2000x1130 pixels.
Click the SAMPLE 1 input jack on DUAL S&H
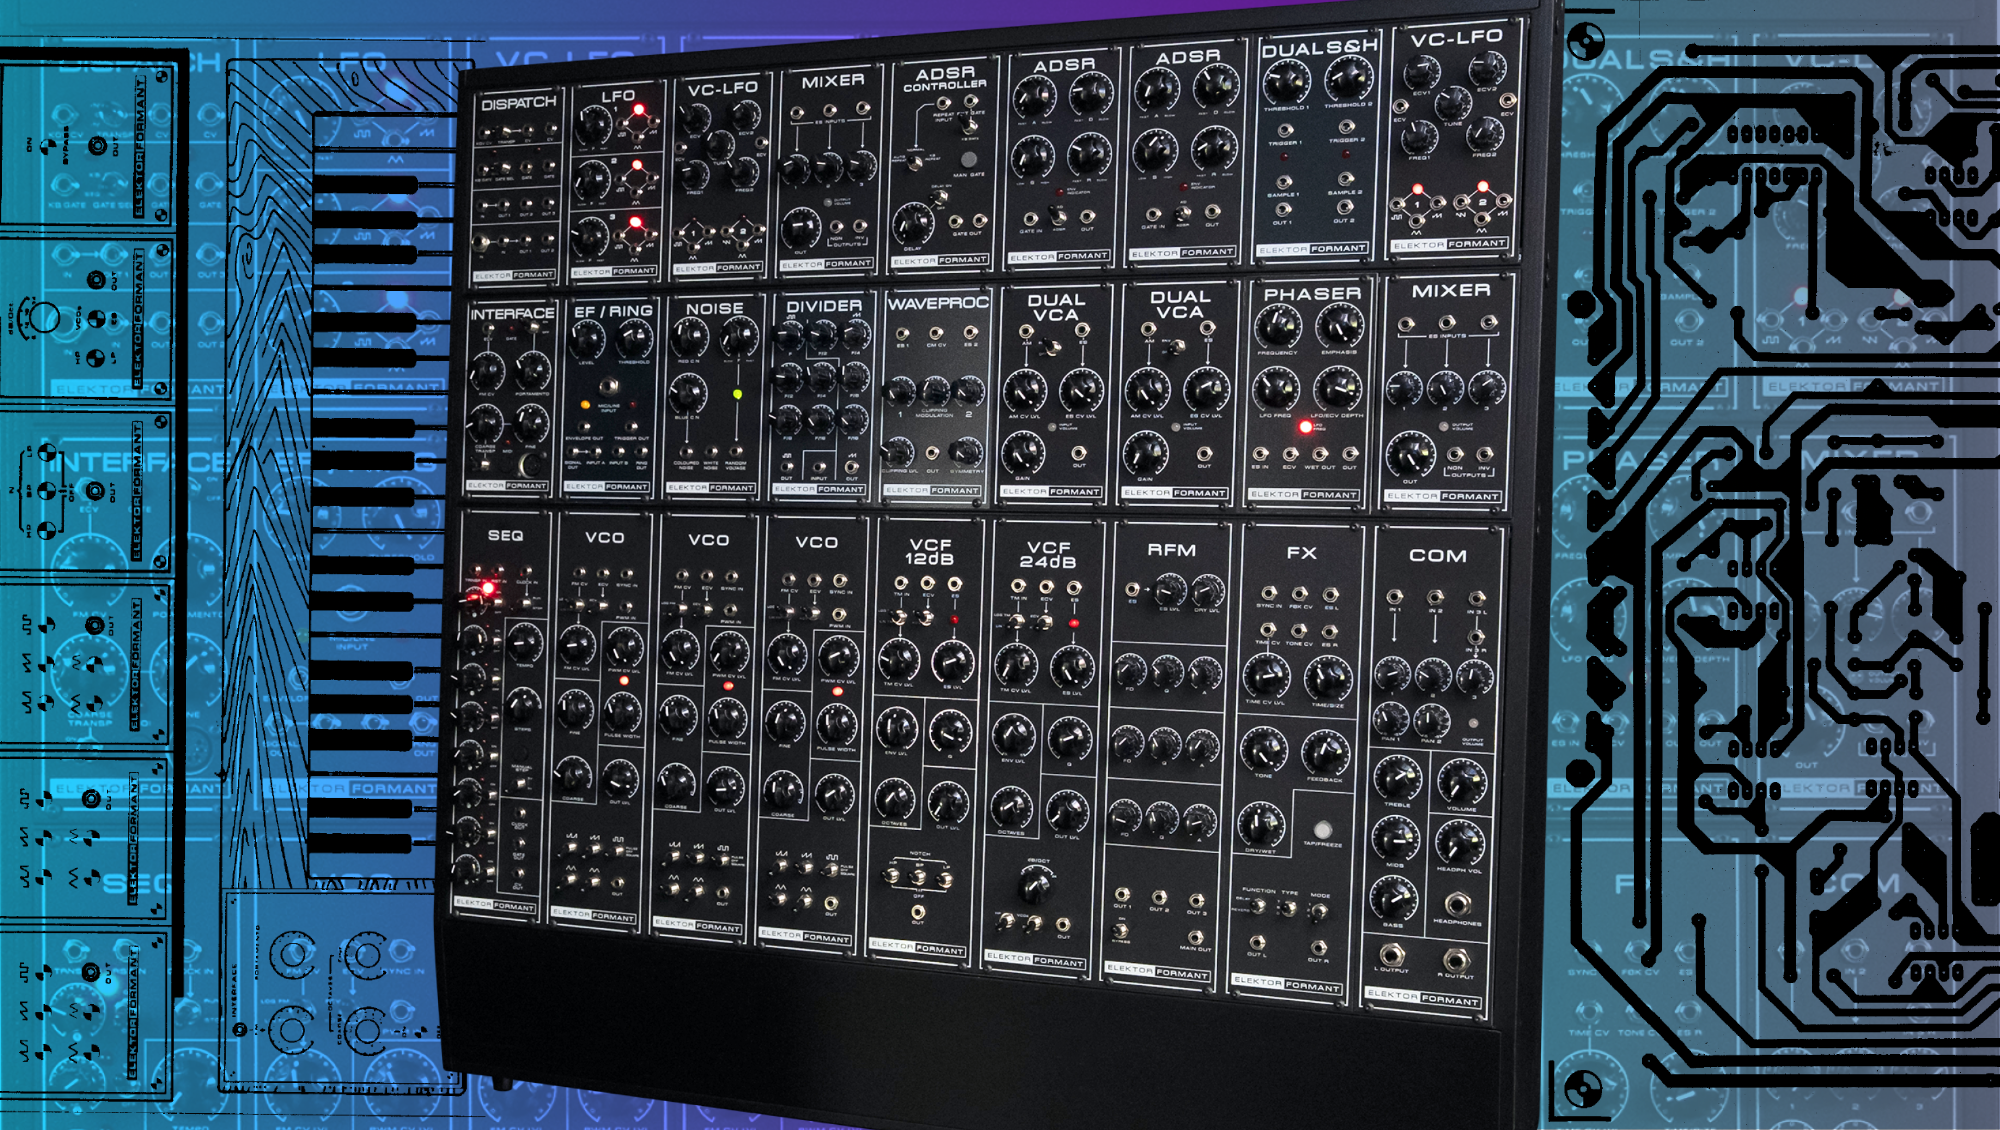click(x=1285, y=181)
